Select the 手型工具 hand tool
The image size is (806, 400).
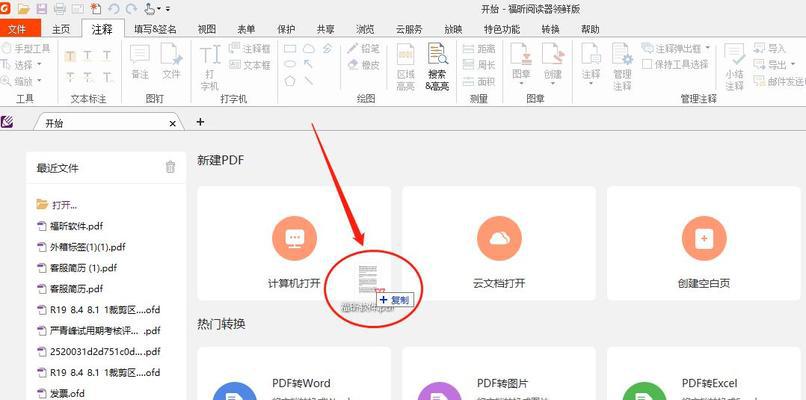(x=26, y=49)
